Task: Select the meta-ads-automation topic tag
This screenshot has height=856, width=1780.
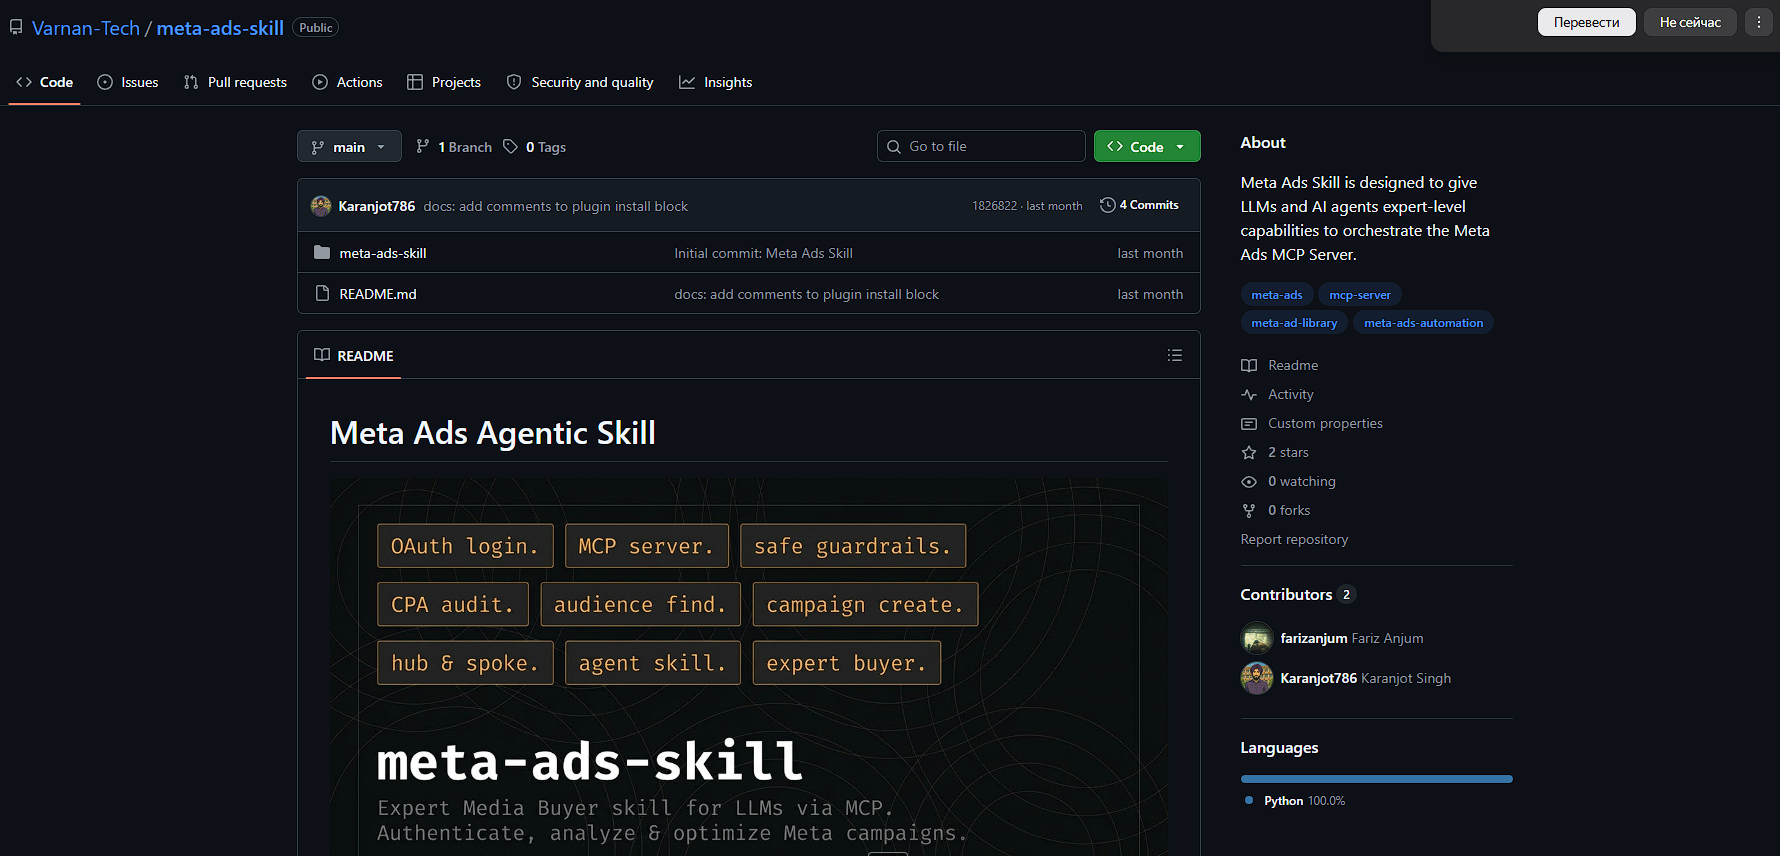Action: pos(1423,323)
